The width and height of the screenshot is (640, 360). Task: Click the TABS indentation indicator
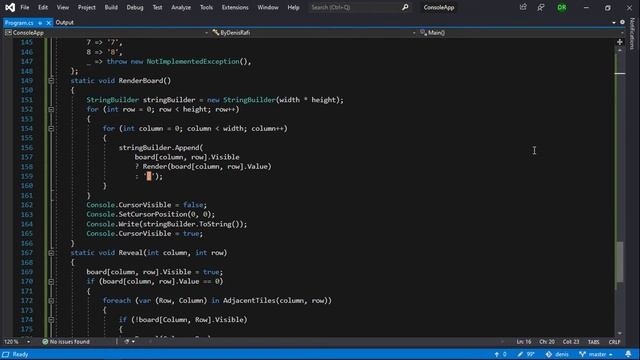593,342
